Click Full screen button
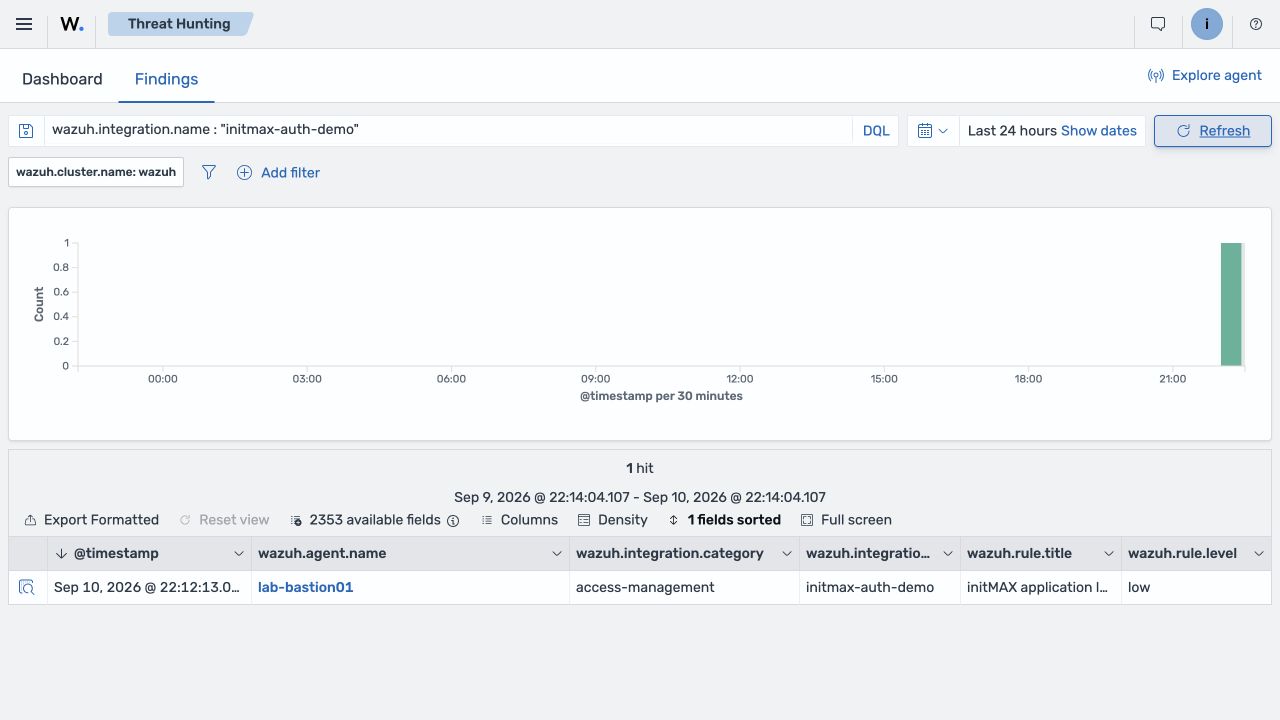The width and height of the screenshot is (1280, 720). (846, 520)
